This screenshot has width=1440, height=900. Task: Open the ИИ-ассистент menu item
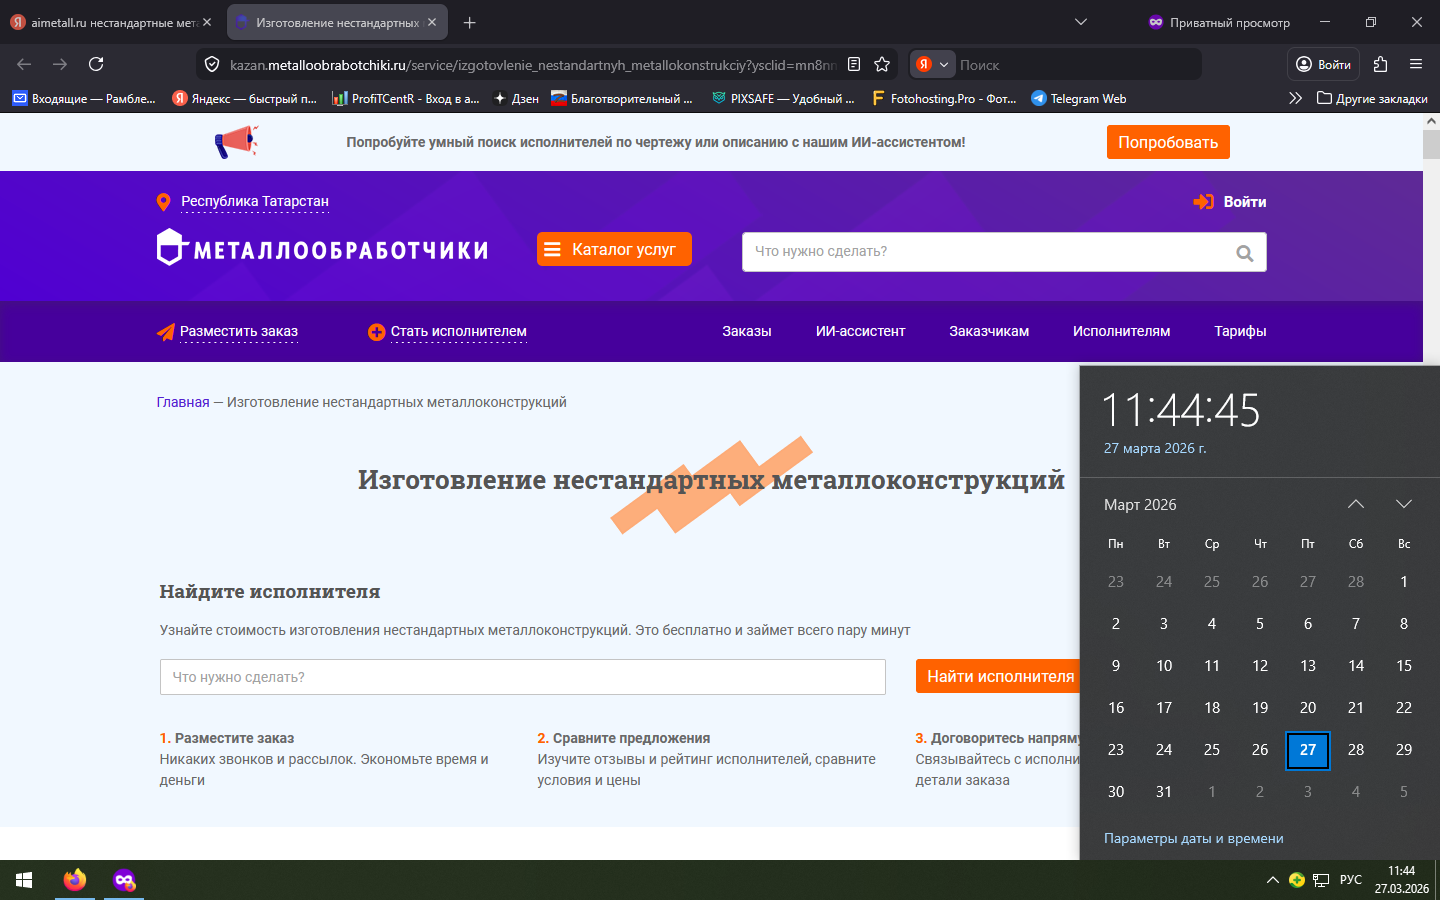click(861, 331)
